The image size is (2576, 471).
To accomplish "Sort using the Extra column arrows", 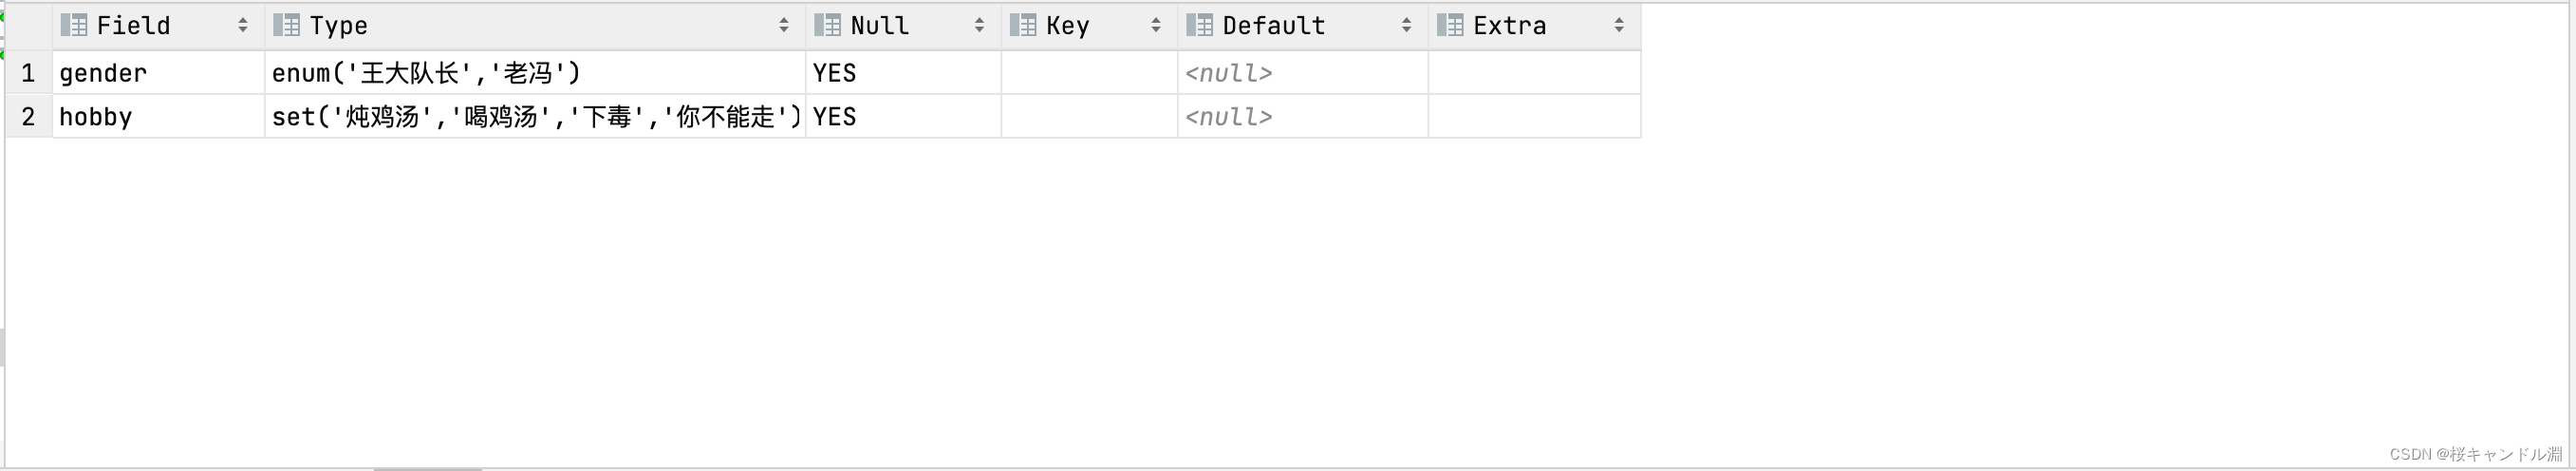I will (1619, 26).
